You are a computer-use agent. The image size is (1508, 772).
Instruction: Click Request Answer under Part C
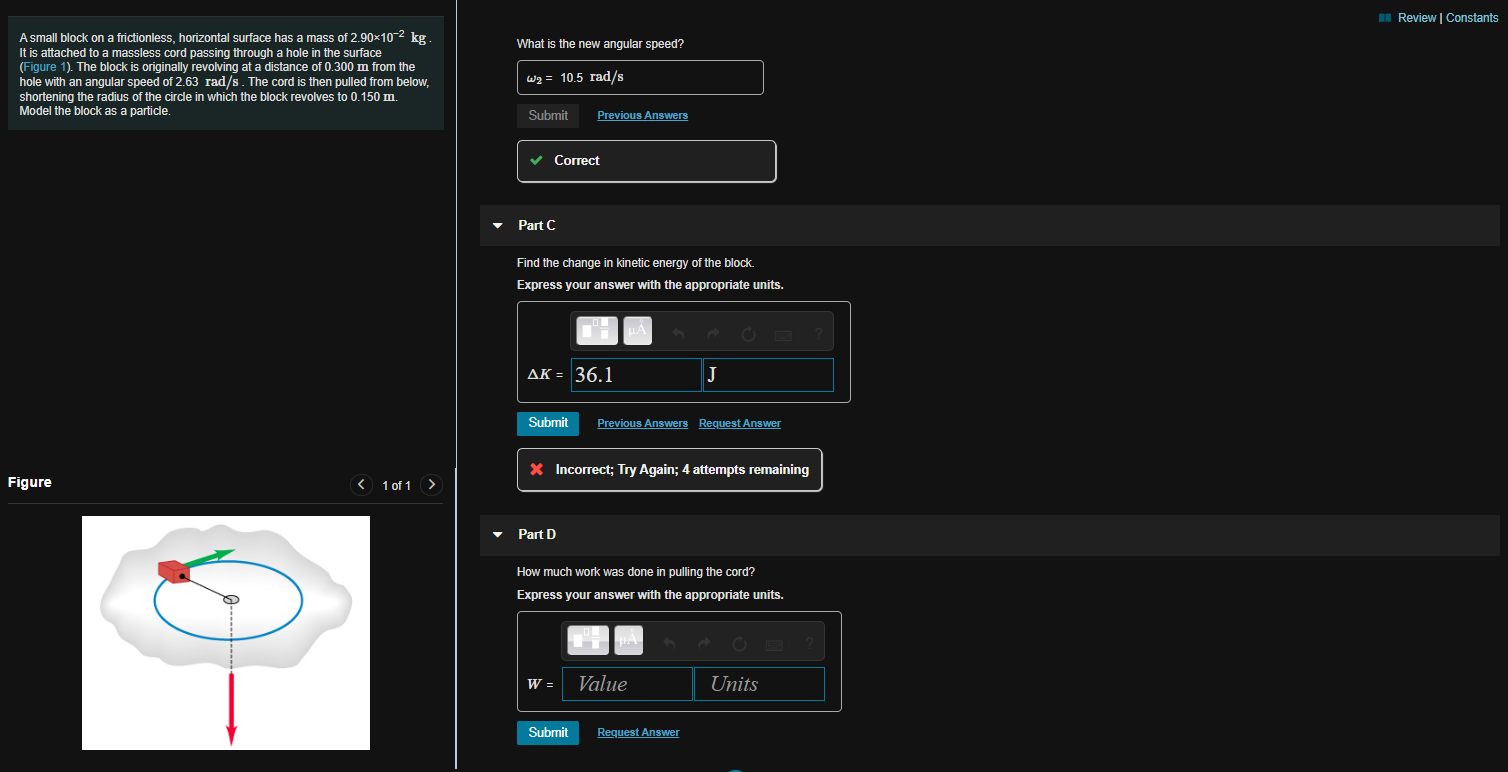739,423
